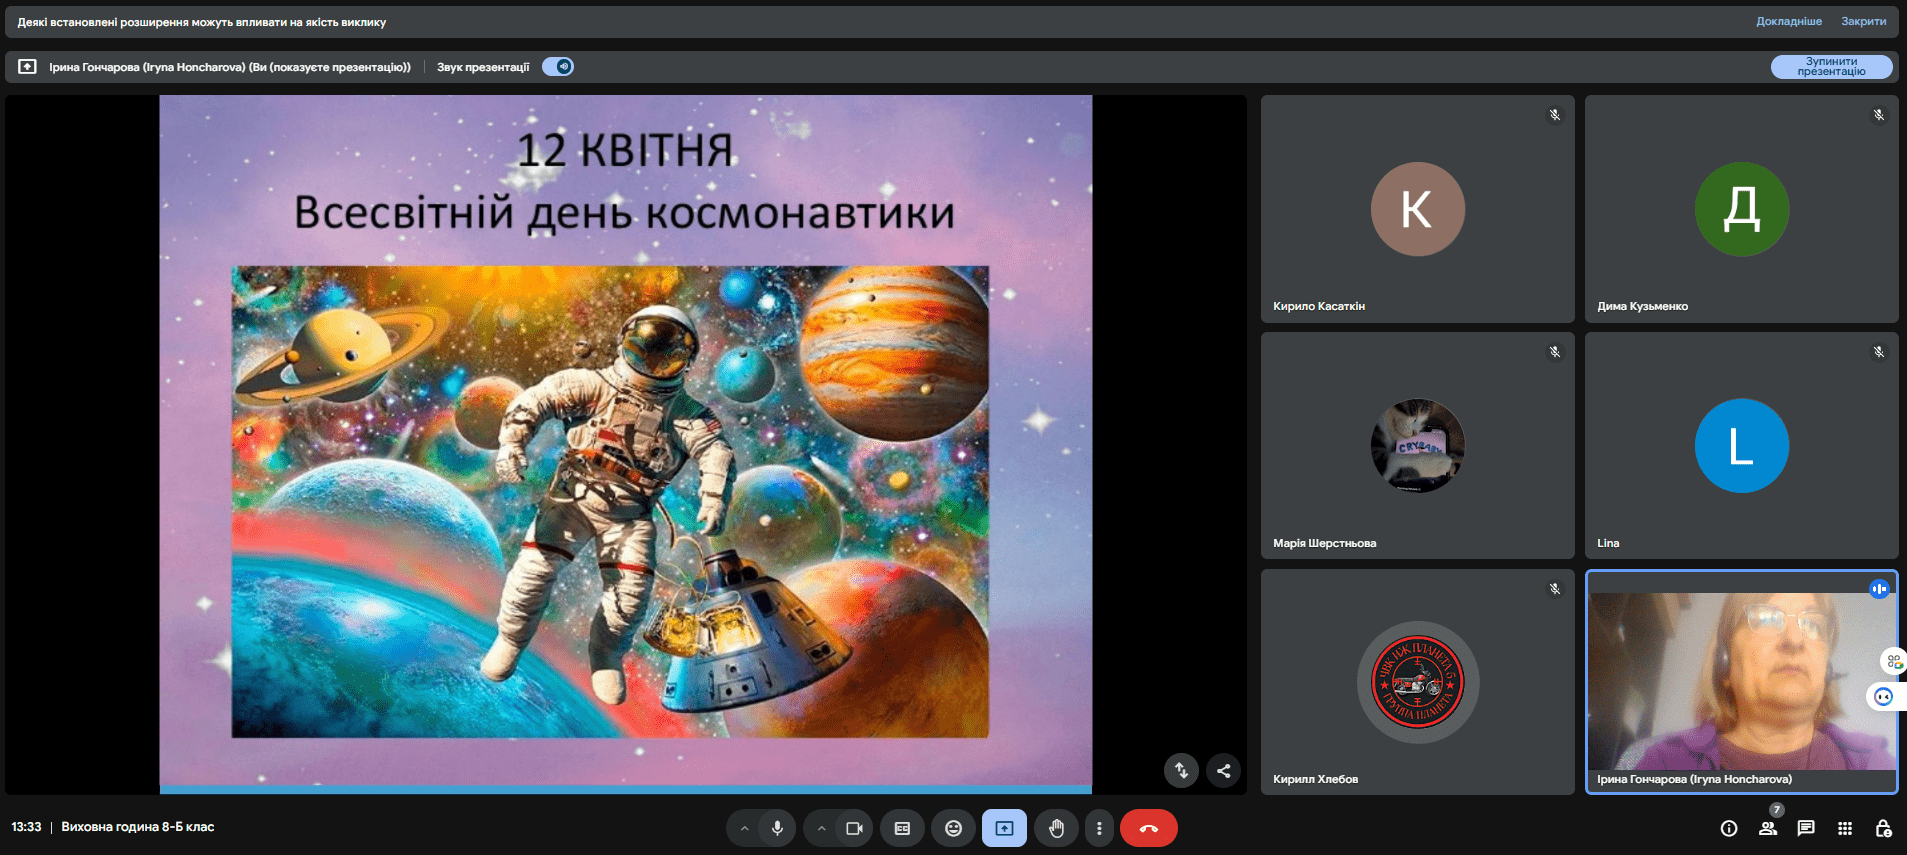Click muted mic icon on Марія Шерстньова tile
The width and height of the screenshot is (1907, 855).
(x=1555, y=352)
